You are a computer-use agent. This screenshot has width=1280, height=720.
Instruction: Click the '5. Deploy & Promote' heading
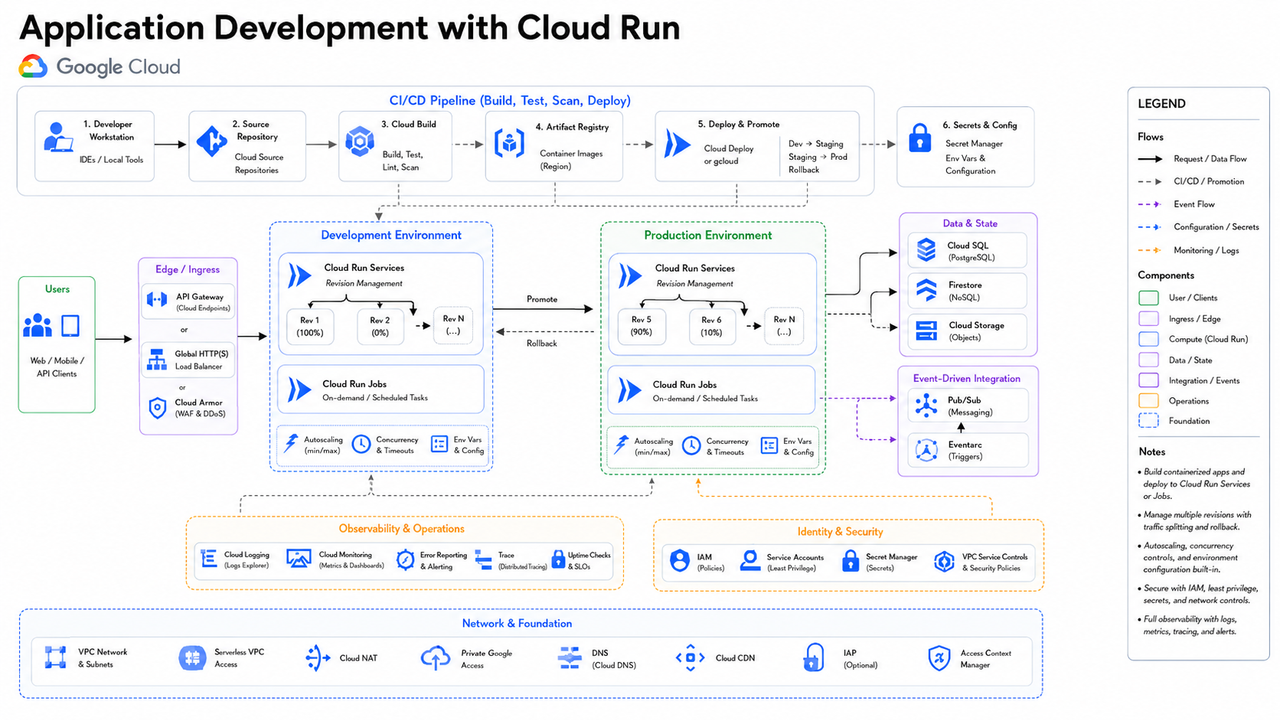click(738, 124)
